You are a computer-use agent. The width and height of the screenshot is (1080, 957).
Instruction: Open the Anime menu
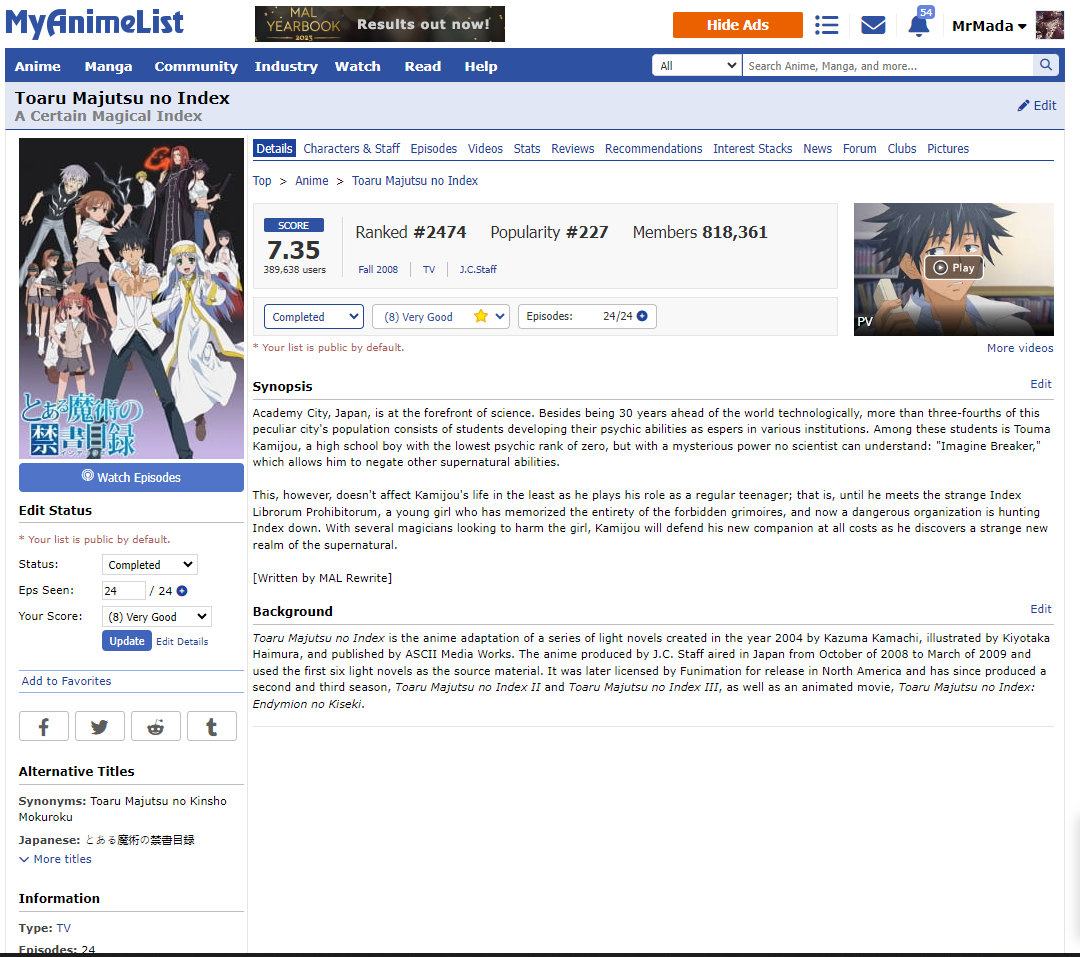pos(38,66)
